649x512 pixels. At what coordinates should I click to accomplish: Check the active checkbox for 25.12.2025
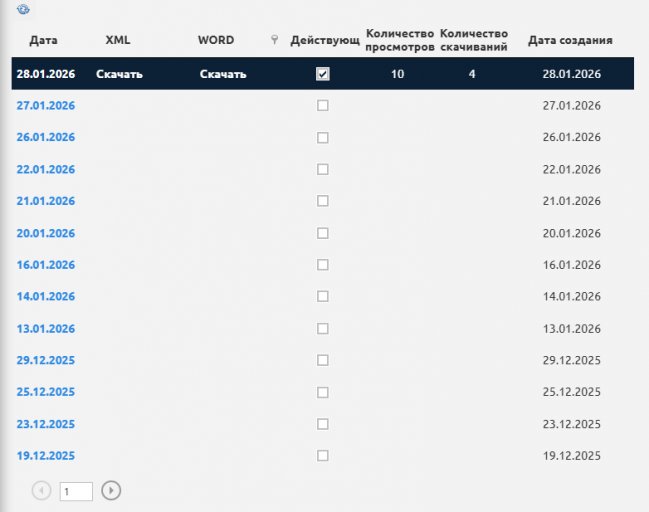(323, 392)
